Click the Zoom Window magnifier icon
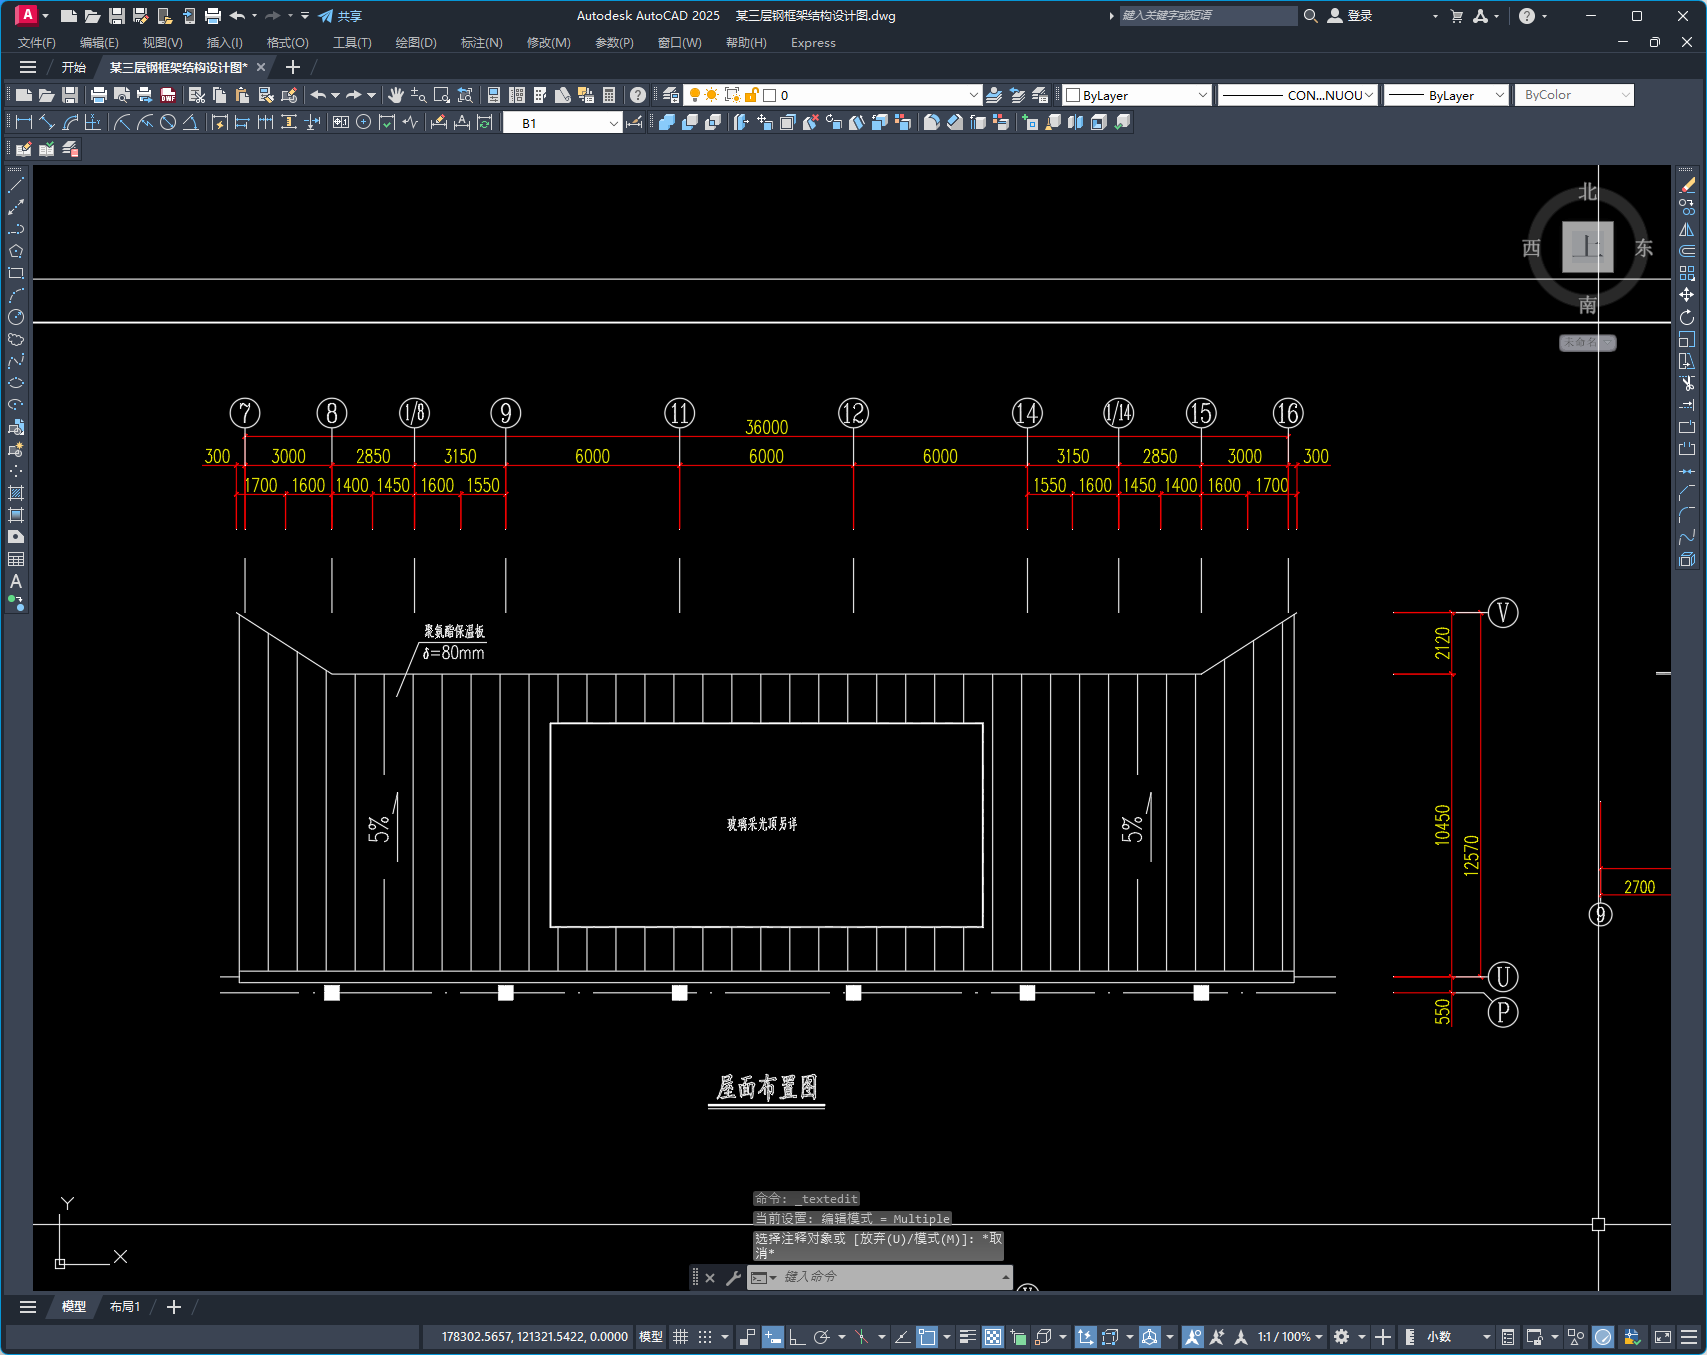Viewport: 1707px width, 1355px height. 442,95
